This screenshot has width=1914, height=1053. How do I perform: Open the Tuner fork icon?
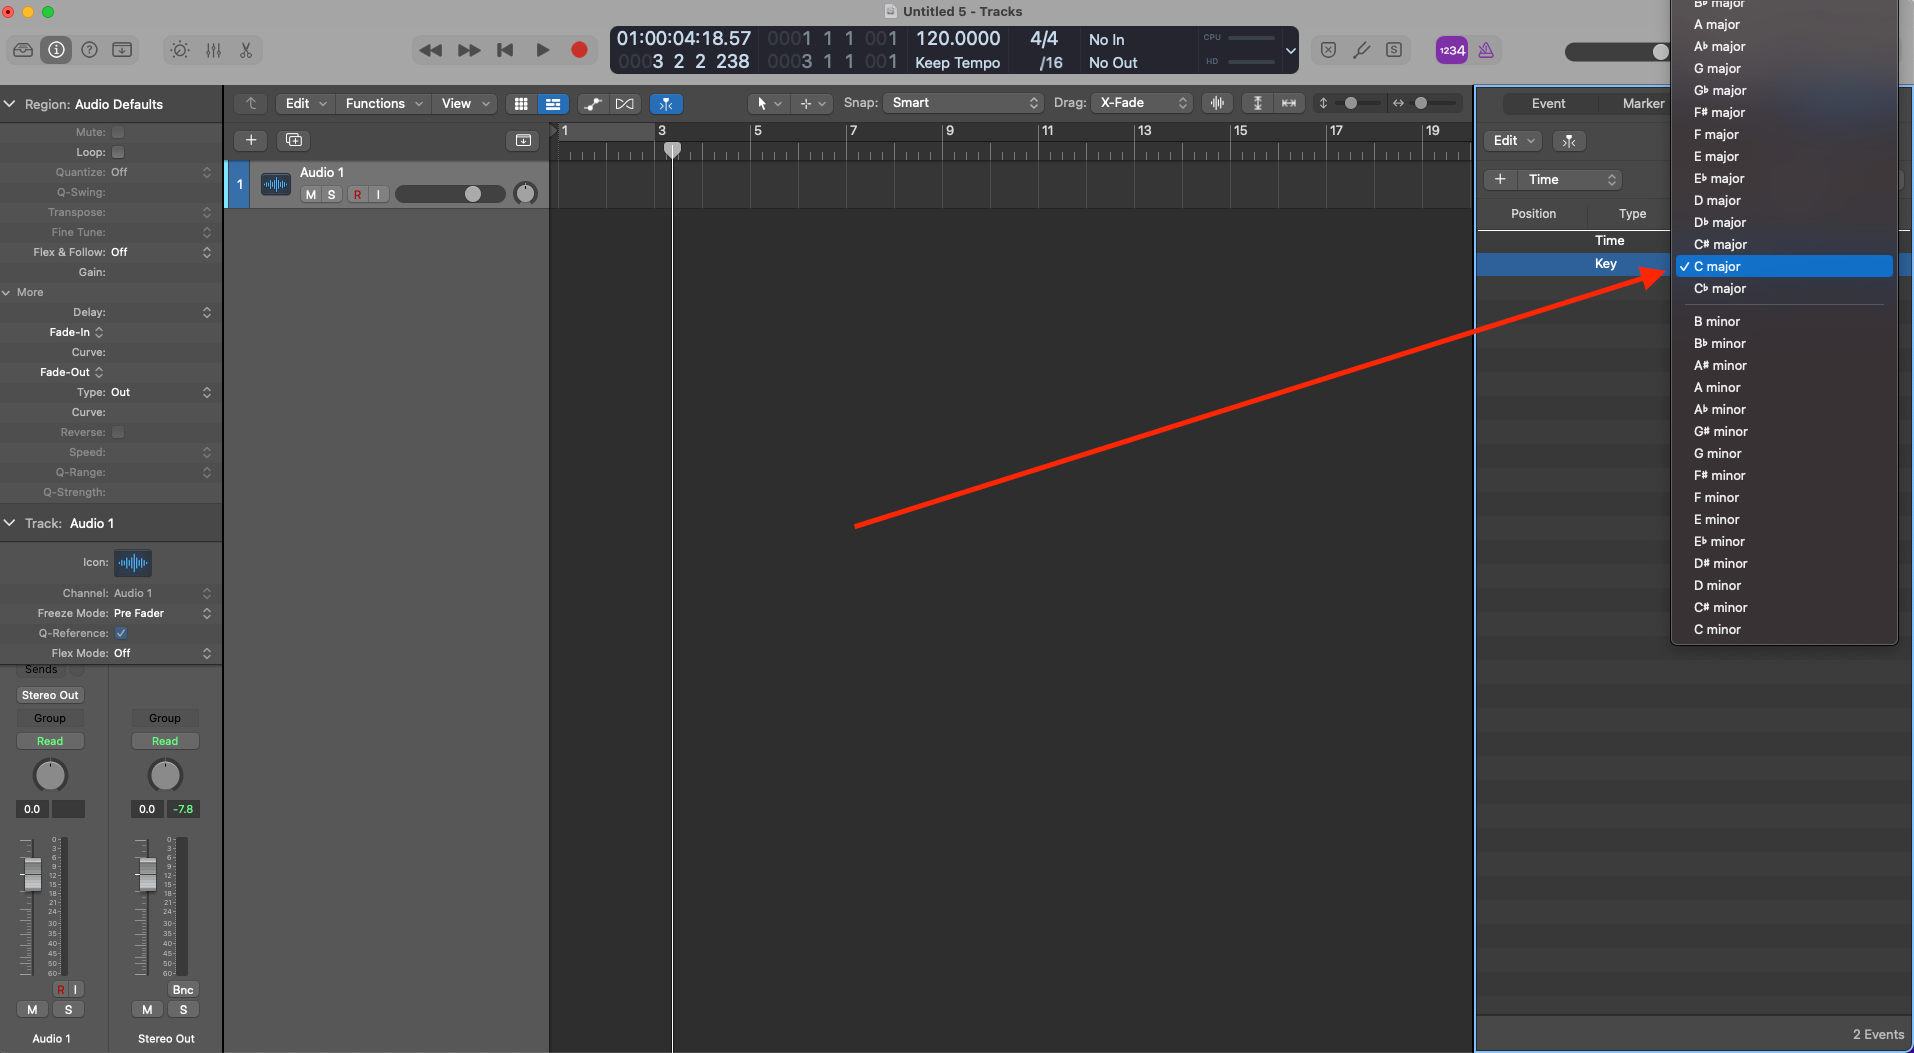pos(1362,50)
